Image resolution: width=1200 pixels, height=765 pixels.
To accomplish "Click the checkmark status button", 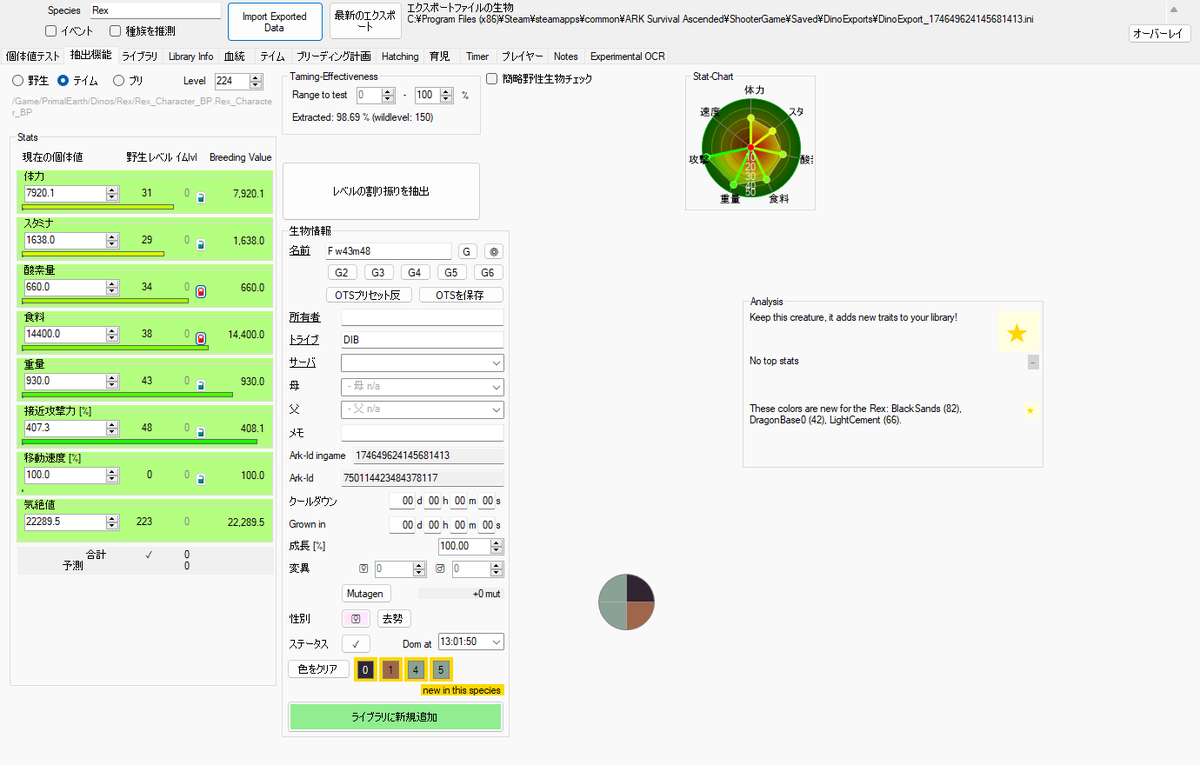I will tap(355, 643).
